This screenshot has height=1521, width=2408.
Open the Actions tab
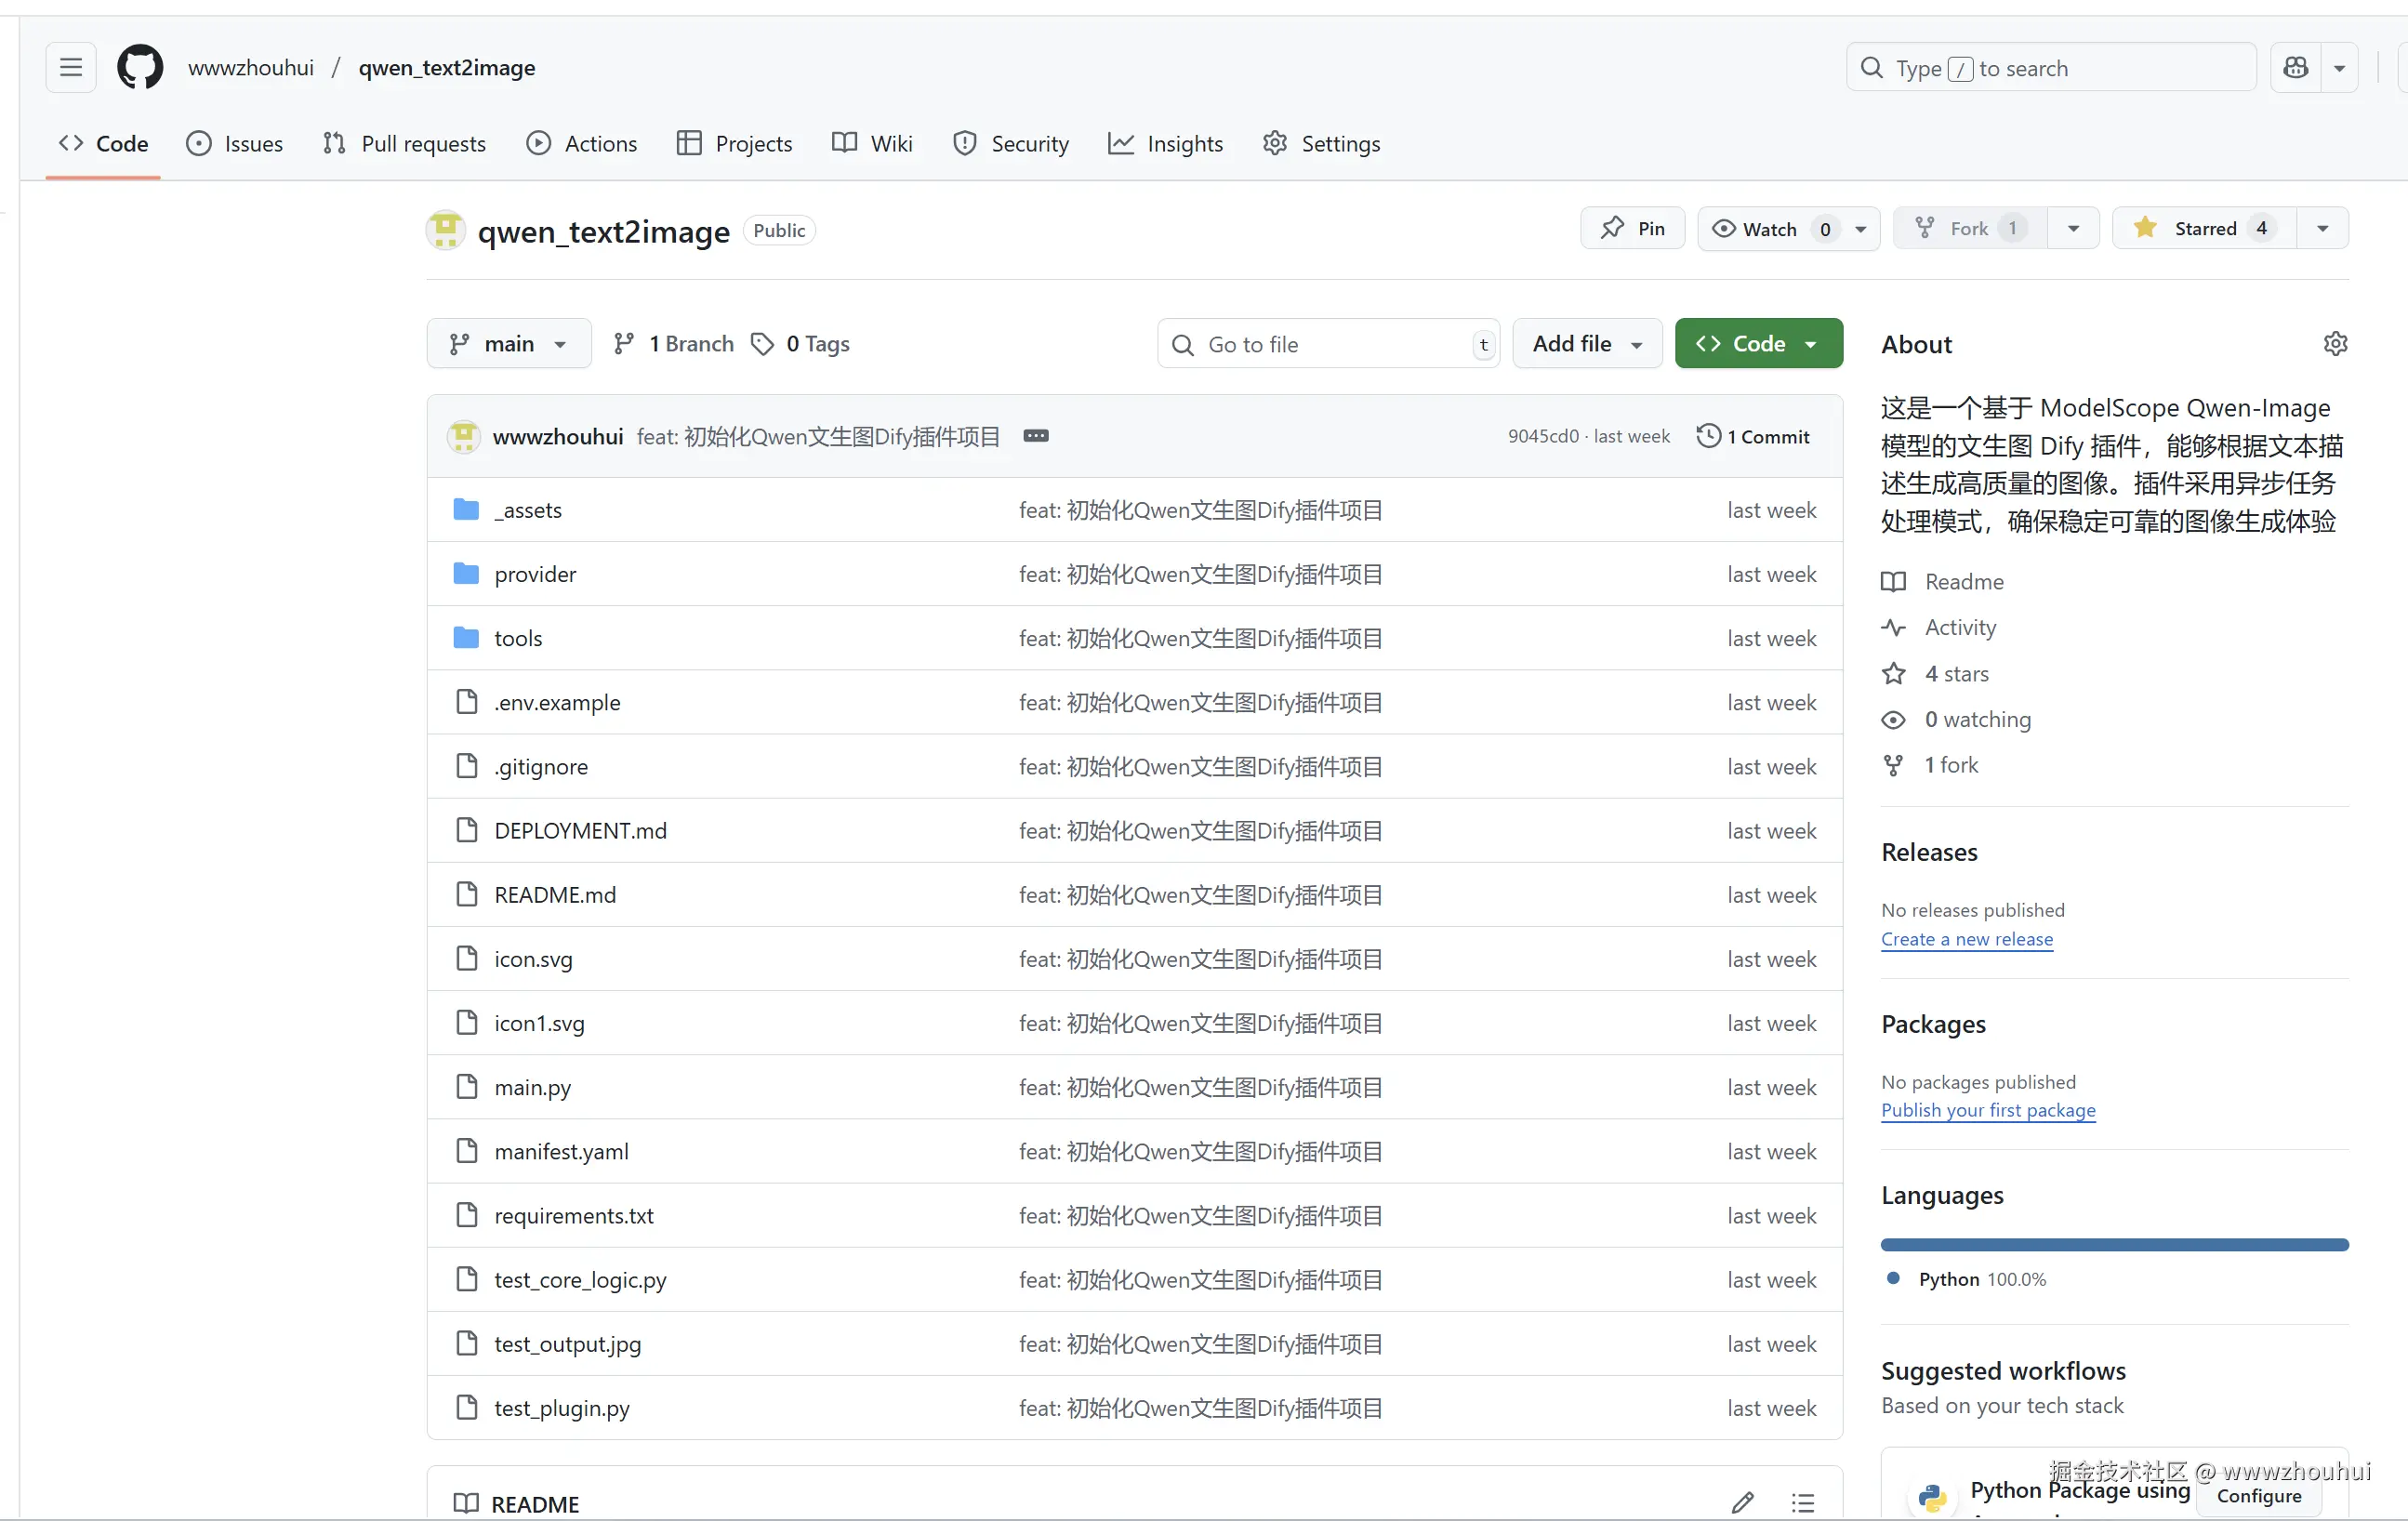point(581,144)
